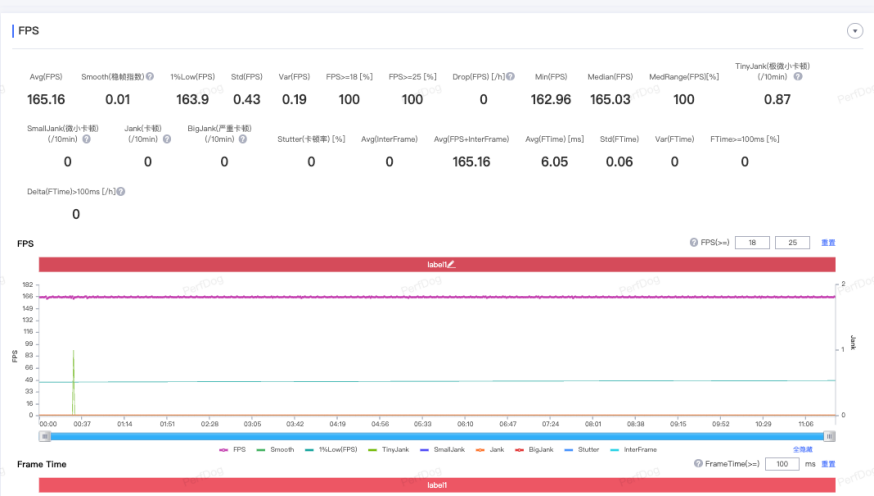The width and height of the screenshot is (874, 496).
Task: Grab the right handle of the time range slider
Action: click(829, 436)
